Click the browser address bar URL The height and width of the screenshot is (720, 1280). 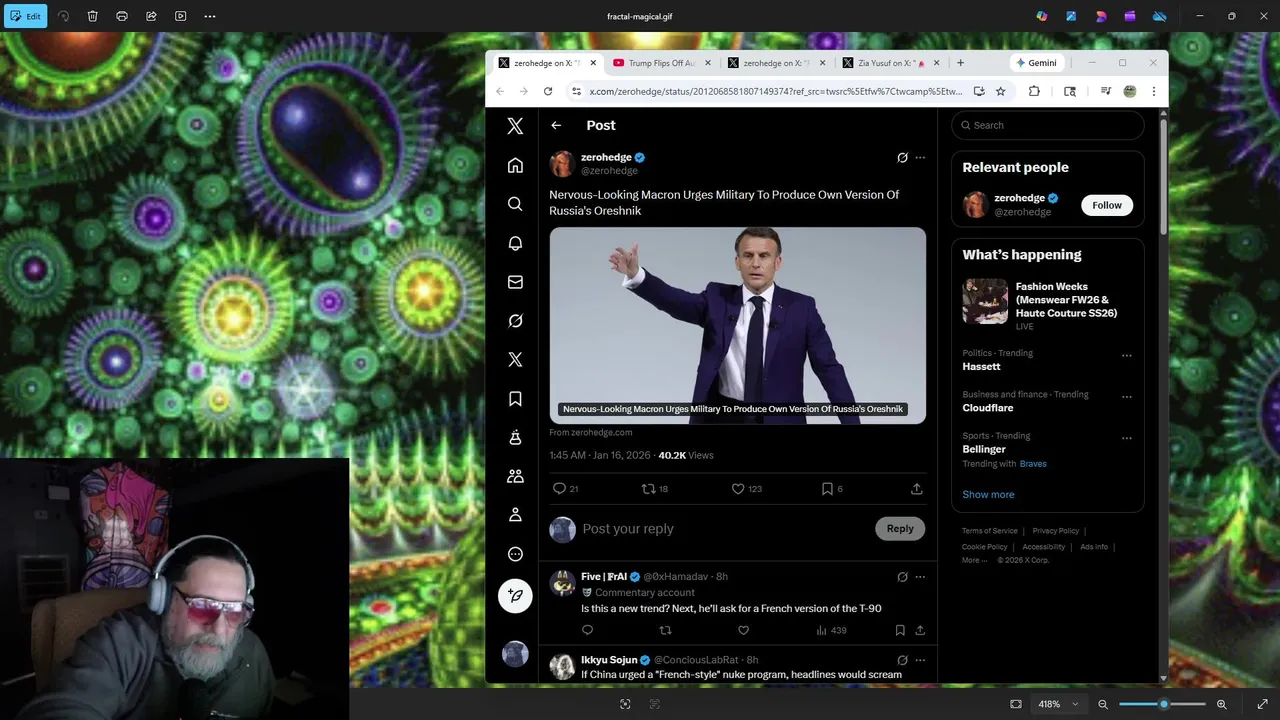pyautogui.click(x=775, y=91)
